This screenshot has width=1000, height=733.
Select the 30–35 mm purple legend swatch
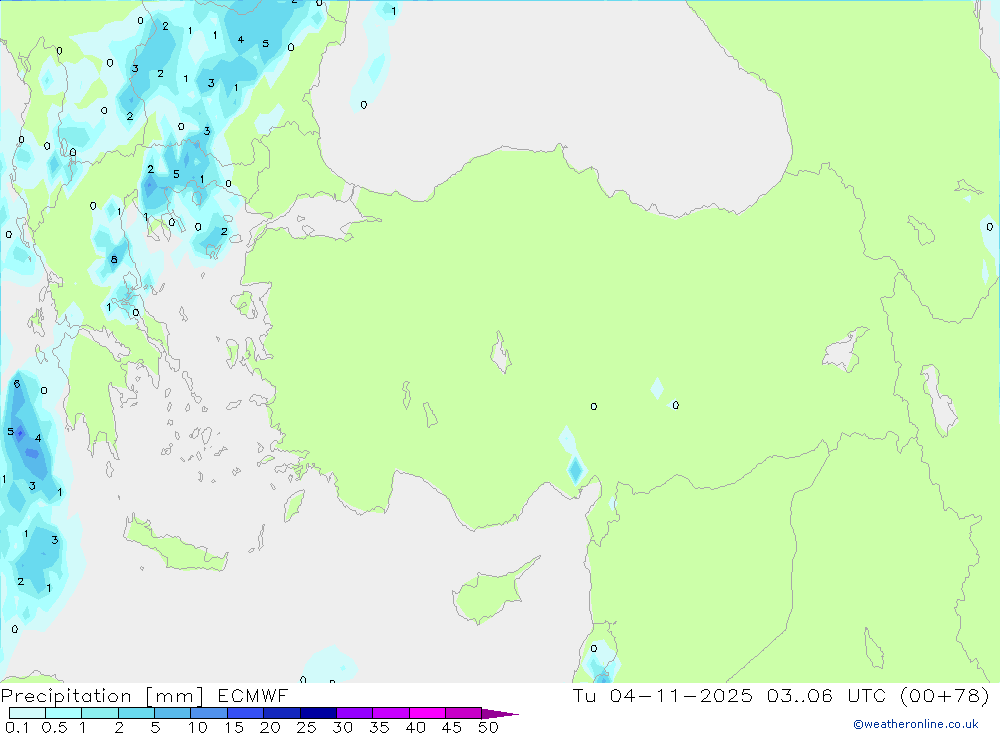(x=355, y=713)
